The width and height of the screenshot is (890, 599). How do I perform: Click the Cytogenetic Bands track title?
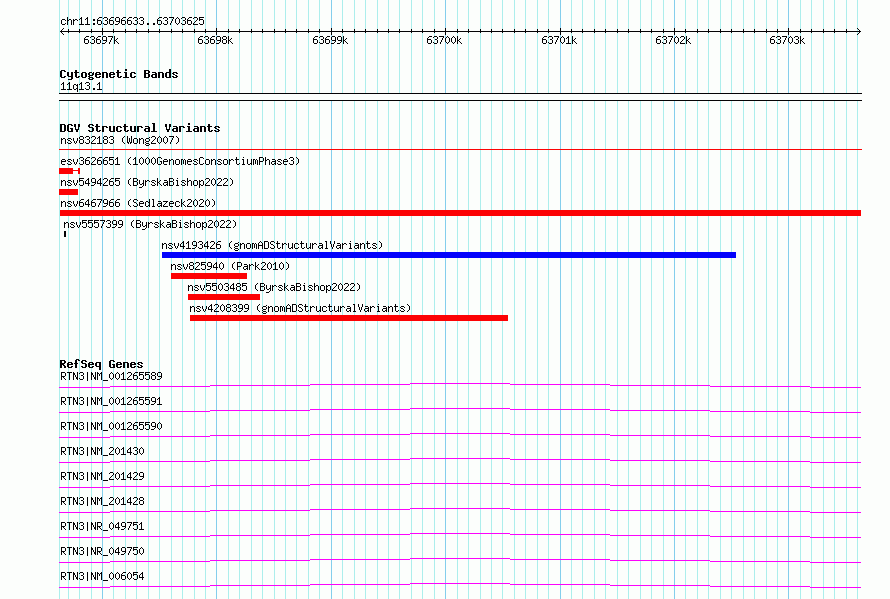119,74
